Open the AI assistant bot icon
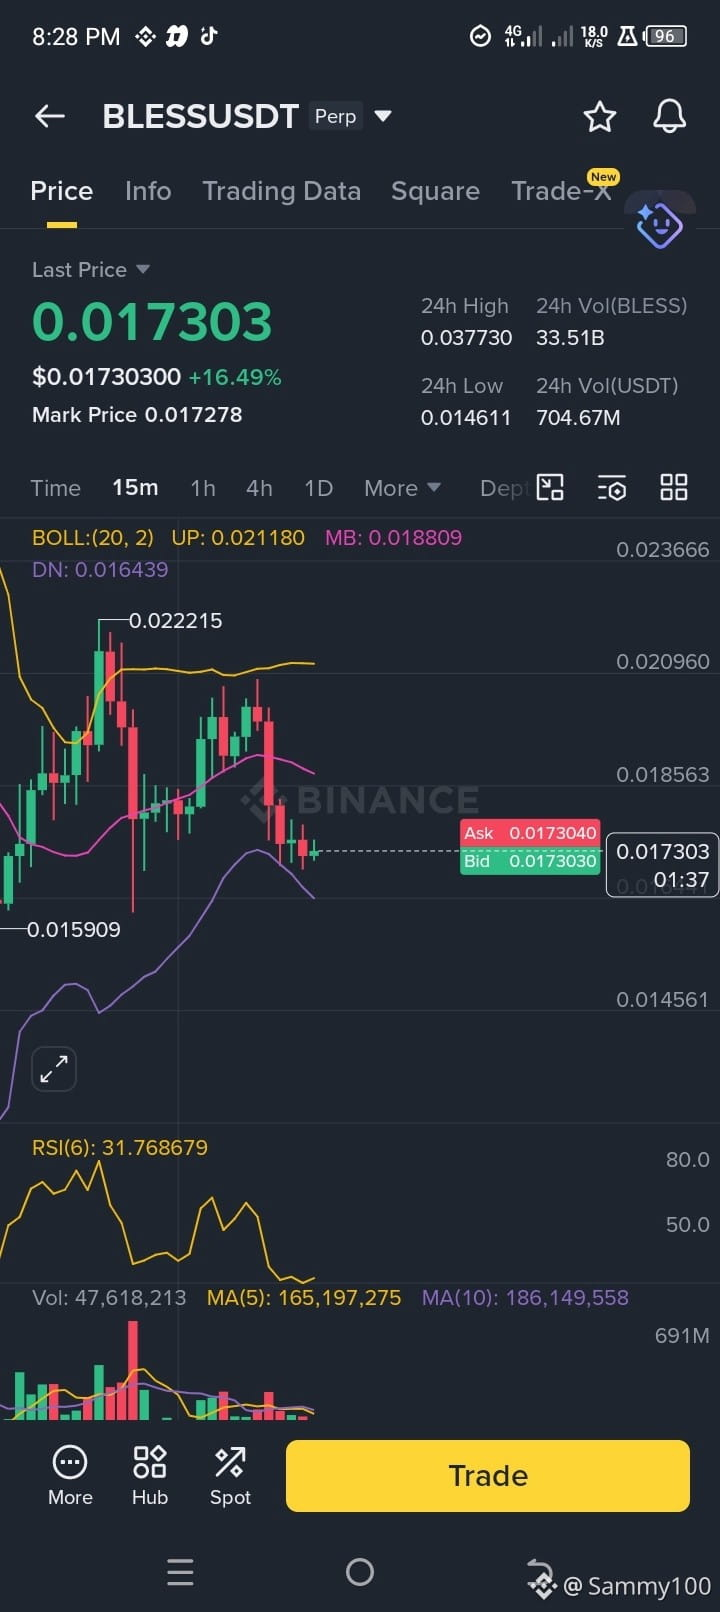 (x=659, y=224)
